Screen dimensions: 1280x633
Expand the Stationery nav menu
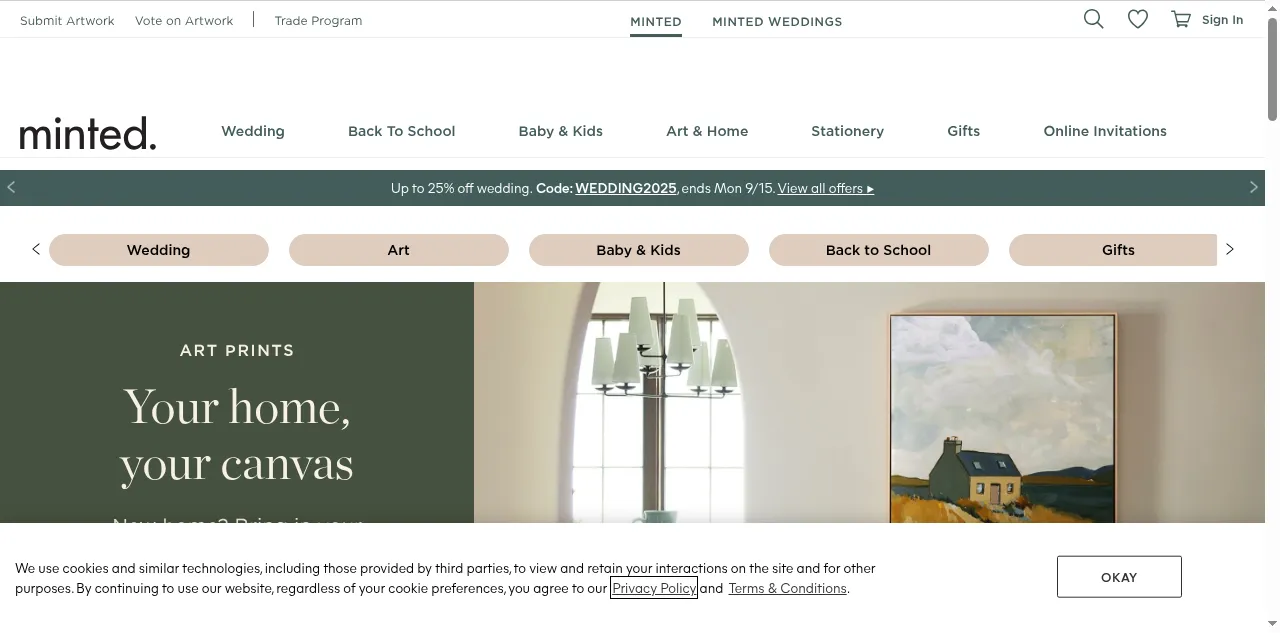pos(847,131)
